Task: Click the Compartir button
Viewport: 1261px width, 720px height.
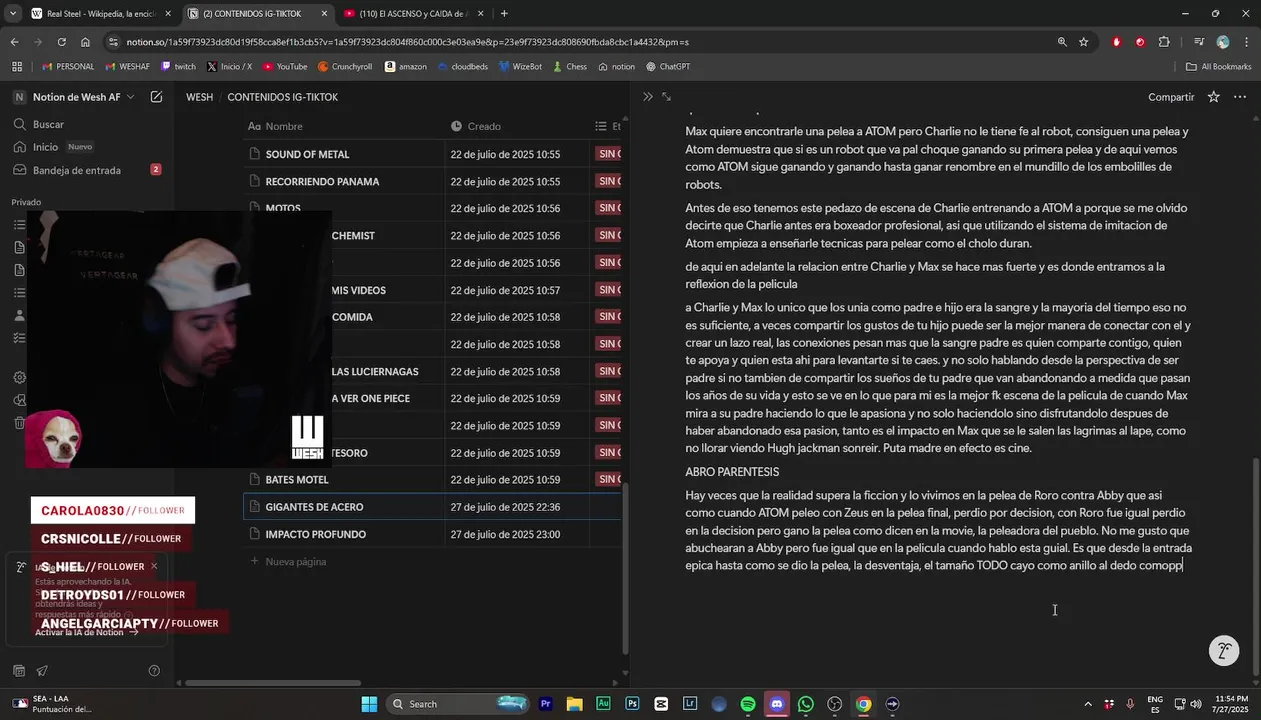Action: point(1171,97)
